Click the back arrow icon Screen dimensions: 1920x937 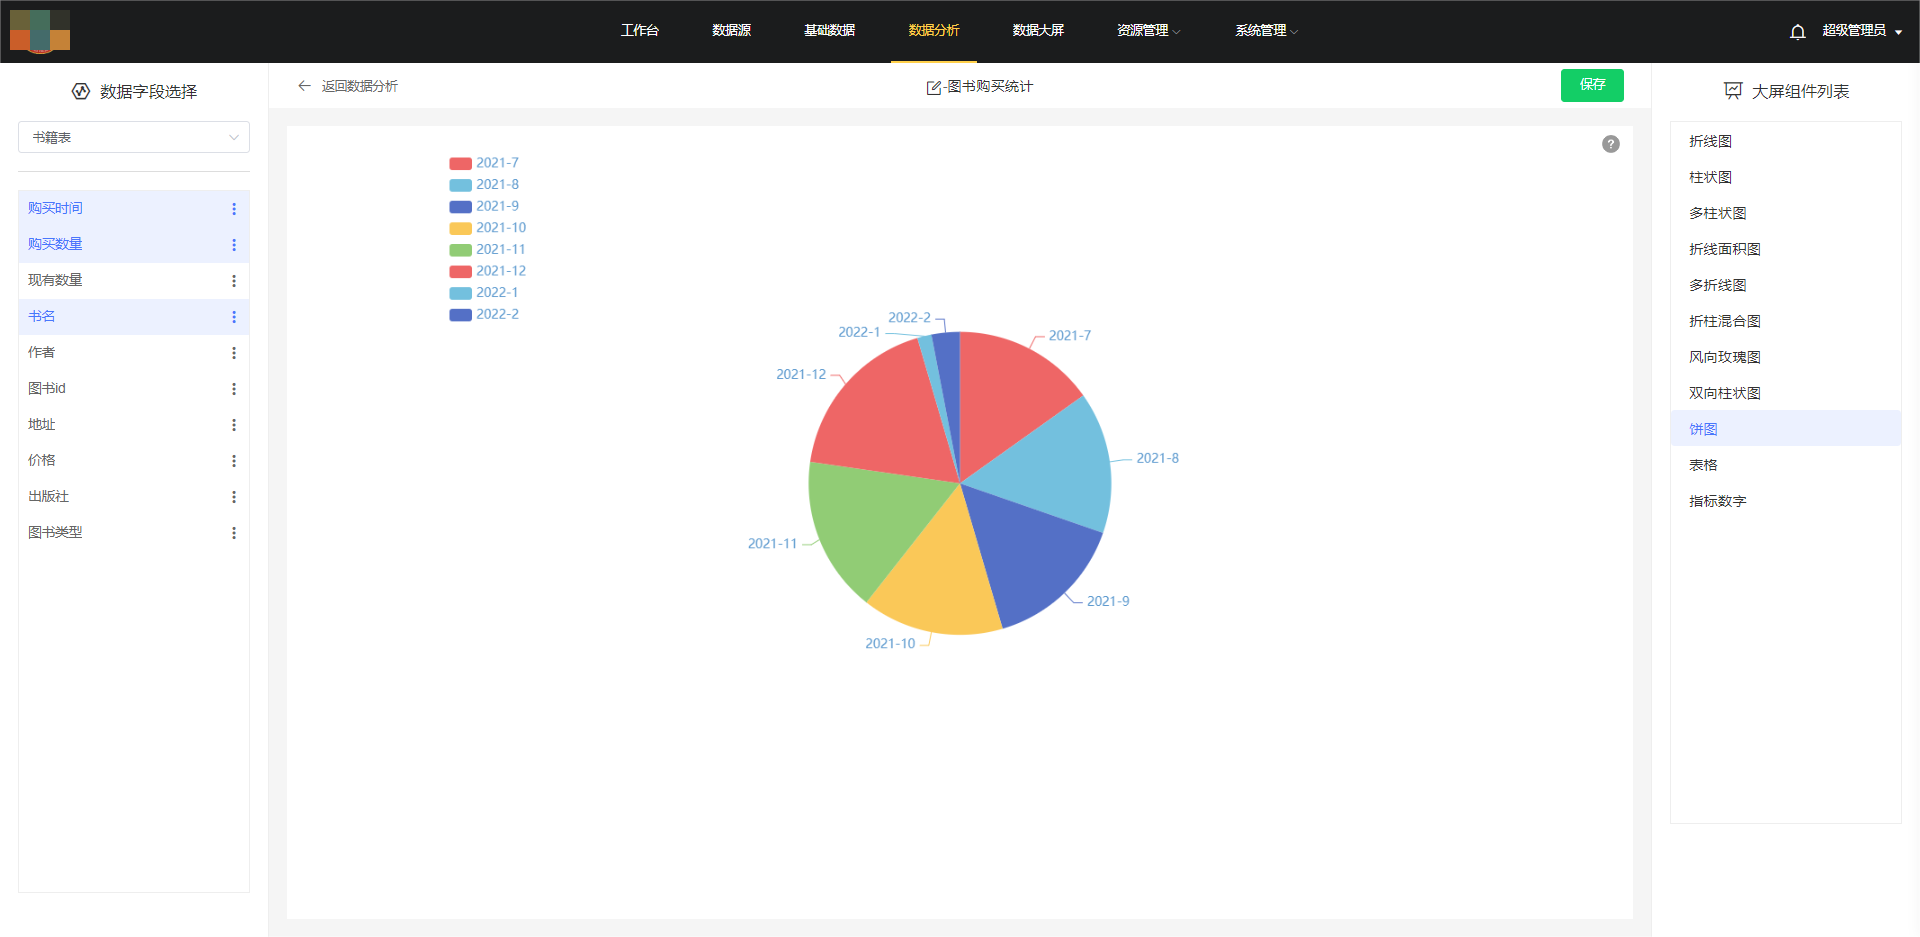pyautogui.click(x=304, y=86)
